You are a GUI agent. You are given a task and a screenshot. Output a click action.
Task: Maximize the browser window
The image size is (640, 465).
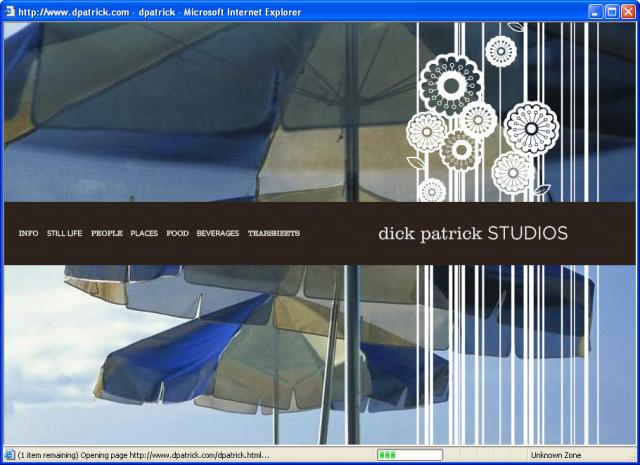610,11
